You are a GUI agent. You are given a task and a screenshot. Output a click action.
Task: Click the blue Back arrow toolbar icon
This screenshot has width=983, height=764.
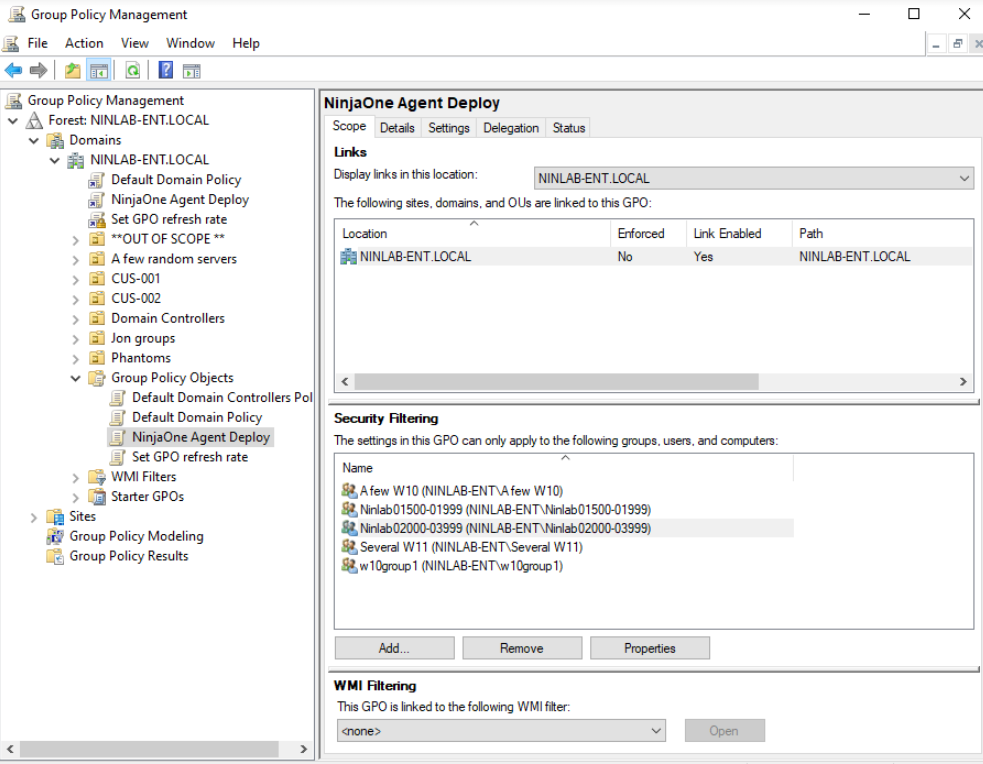pos(13,70)
